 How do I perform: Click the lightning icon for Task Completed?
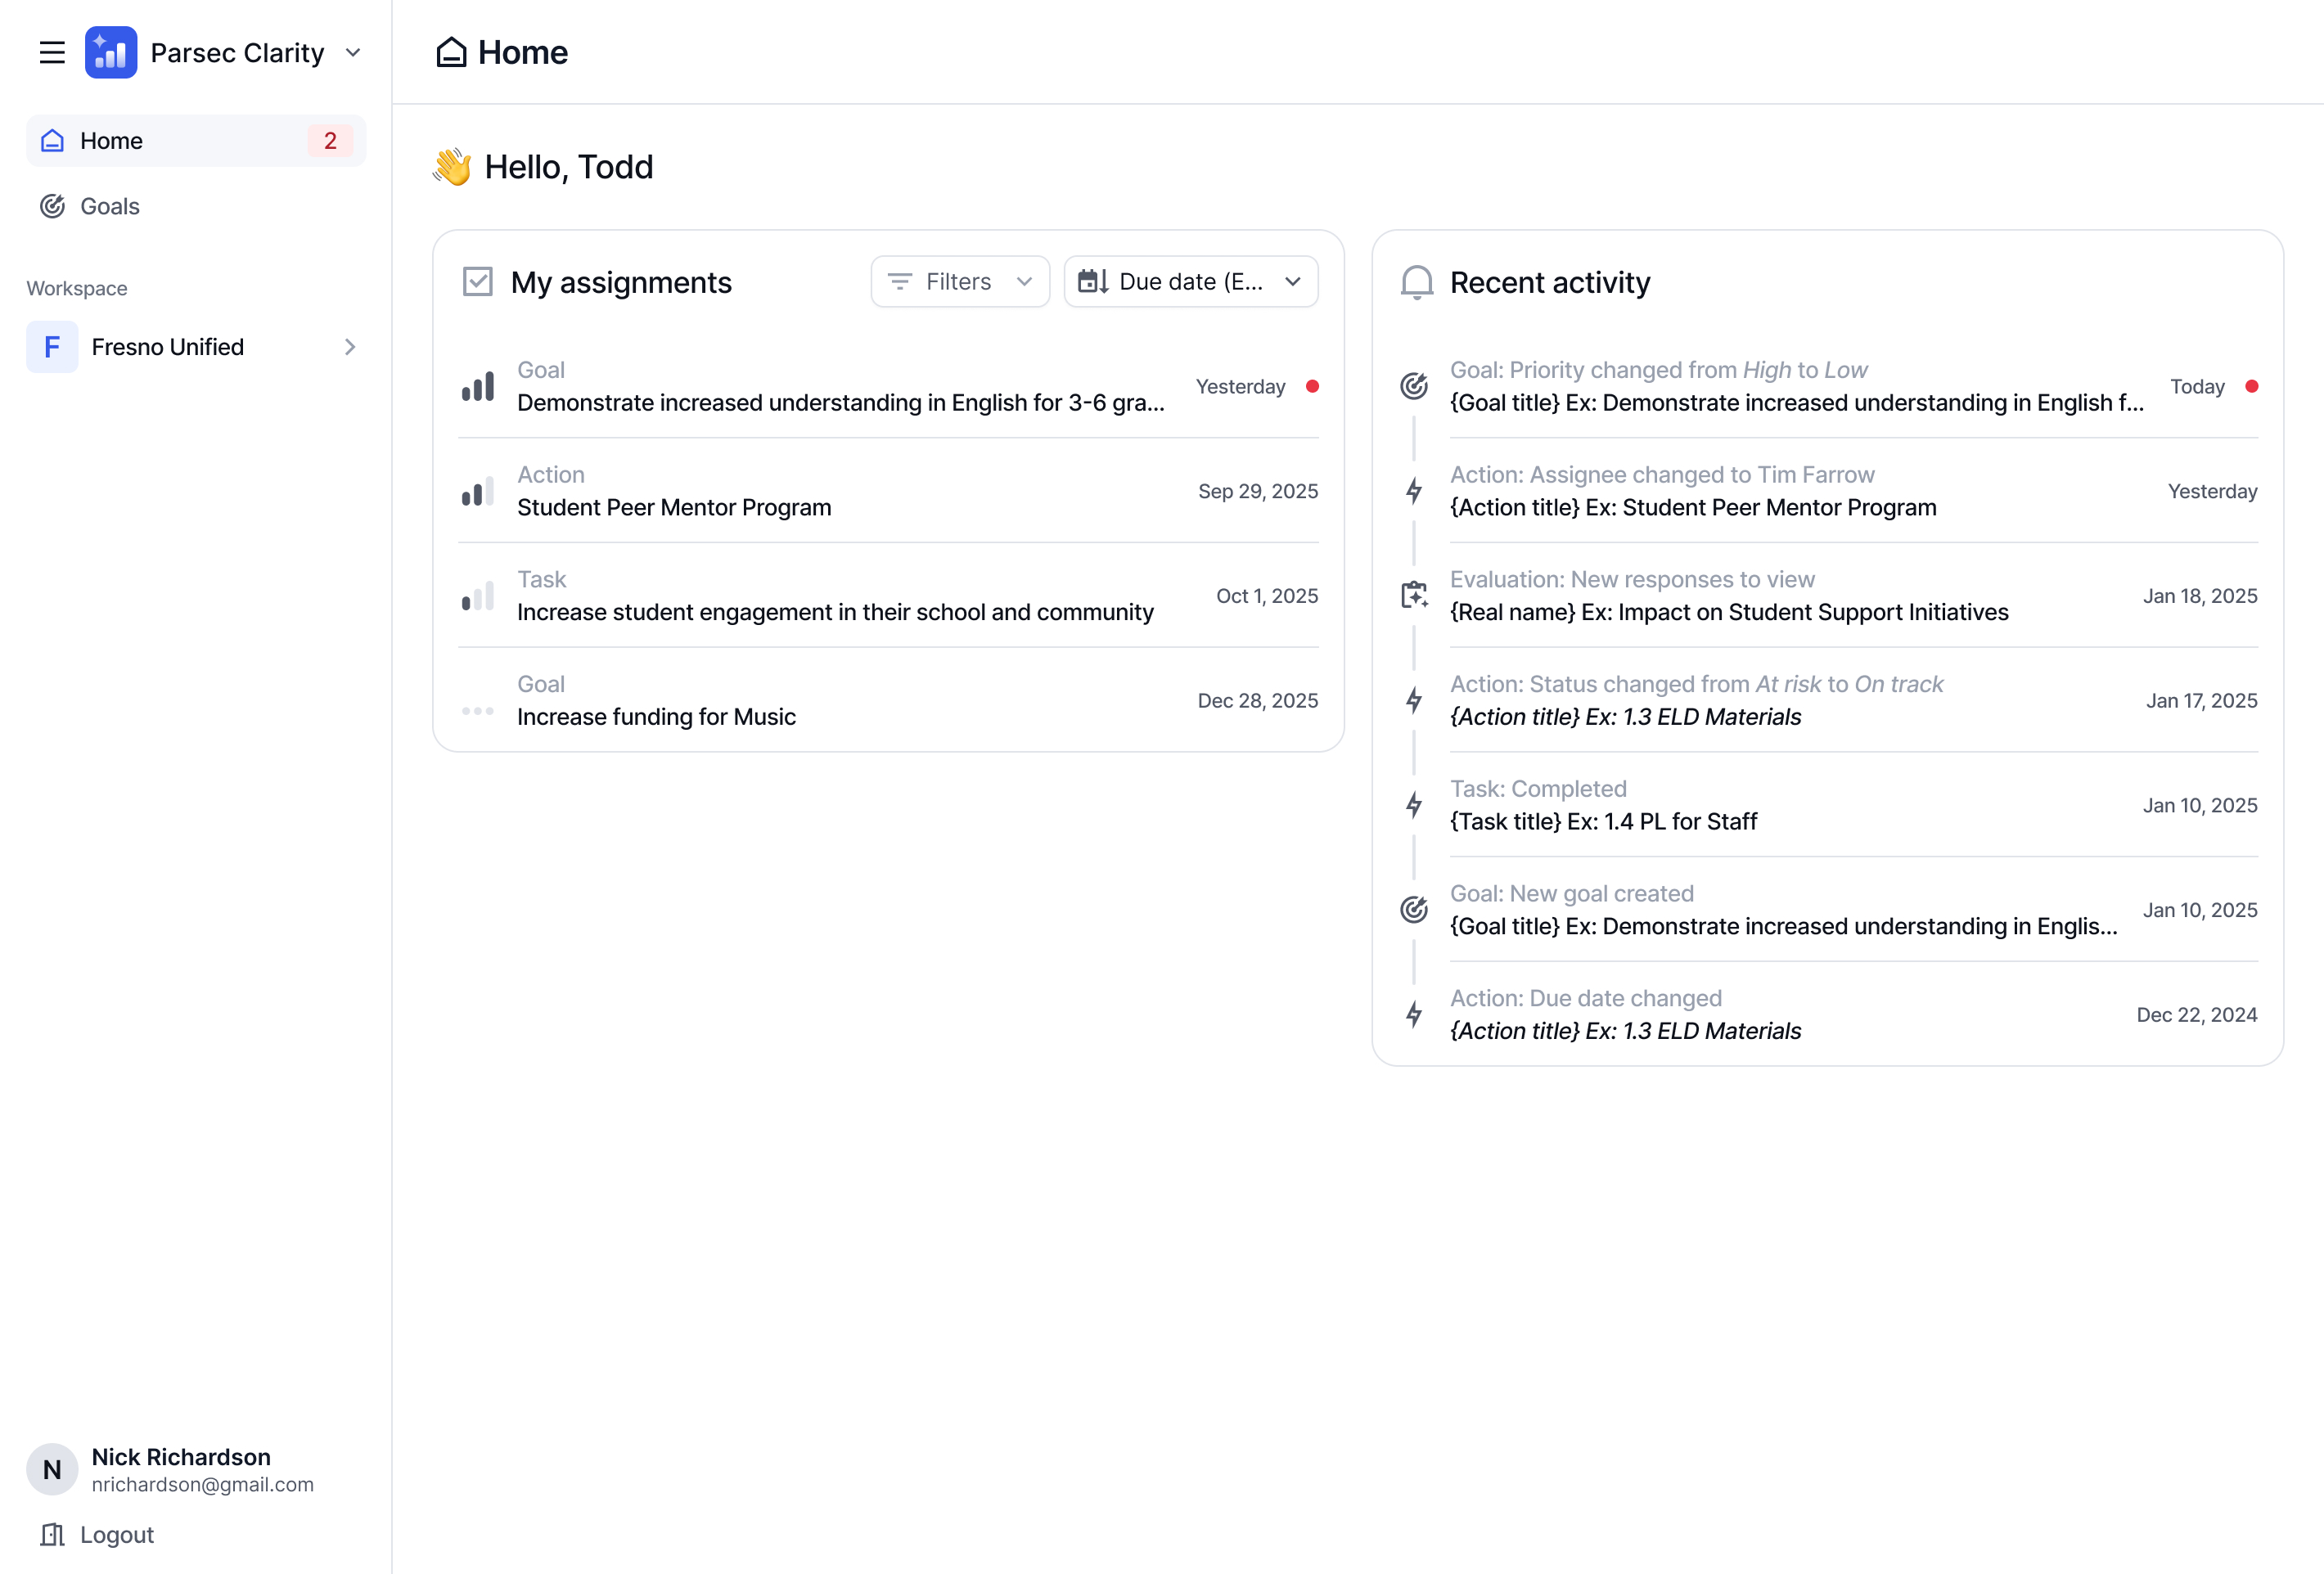[x=1414, y=805]
